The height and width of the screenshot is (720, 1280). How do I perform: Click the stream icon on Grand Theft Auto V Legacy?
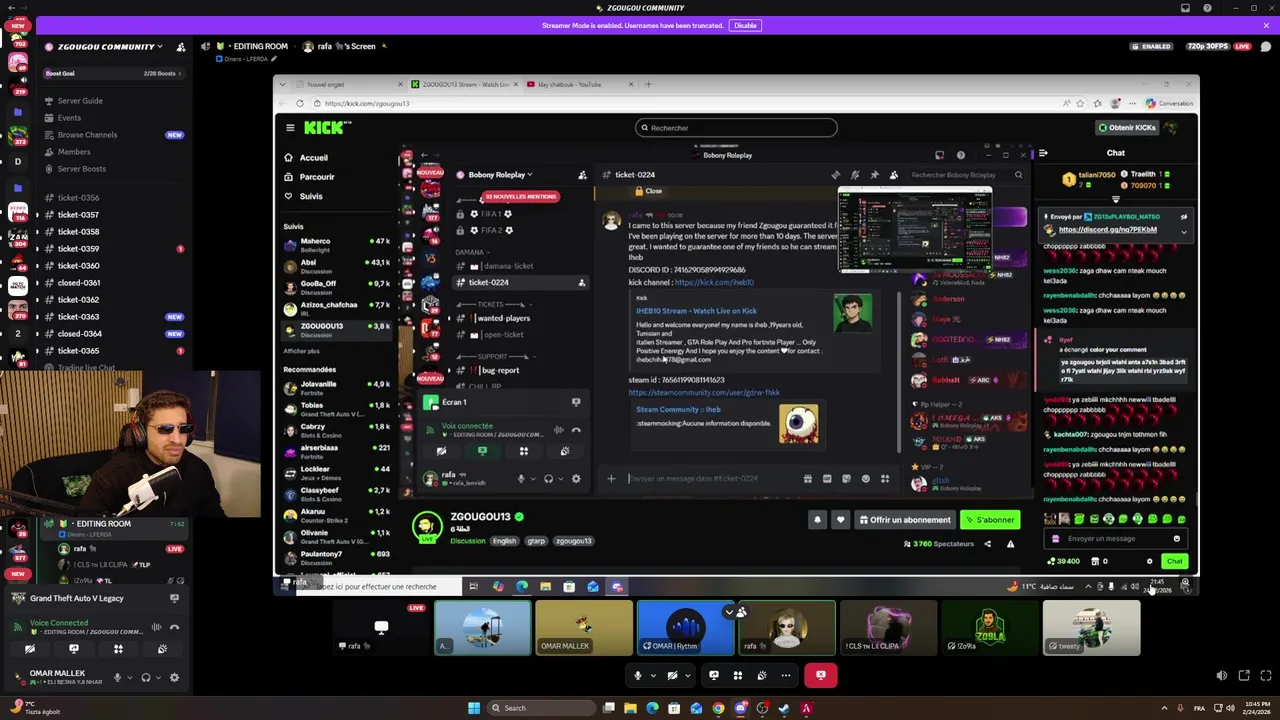click(x=174, y=598)
